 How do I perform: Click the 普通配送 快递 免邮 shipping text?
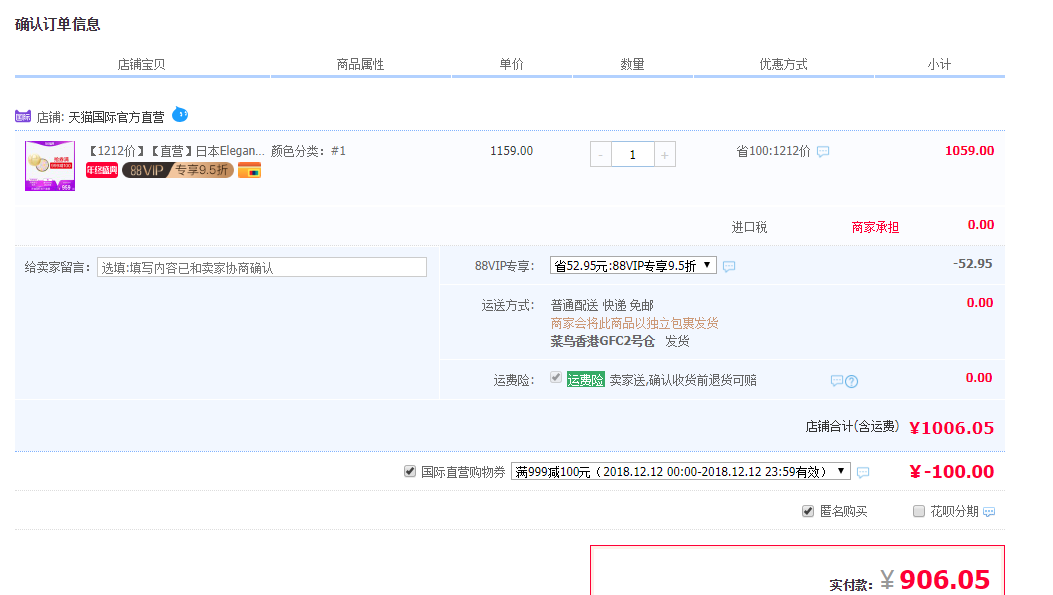tap(602, 305)
